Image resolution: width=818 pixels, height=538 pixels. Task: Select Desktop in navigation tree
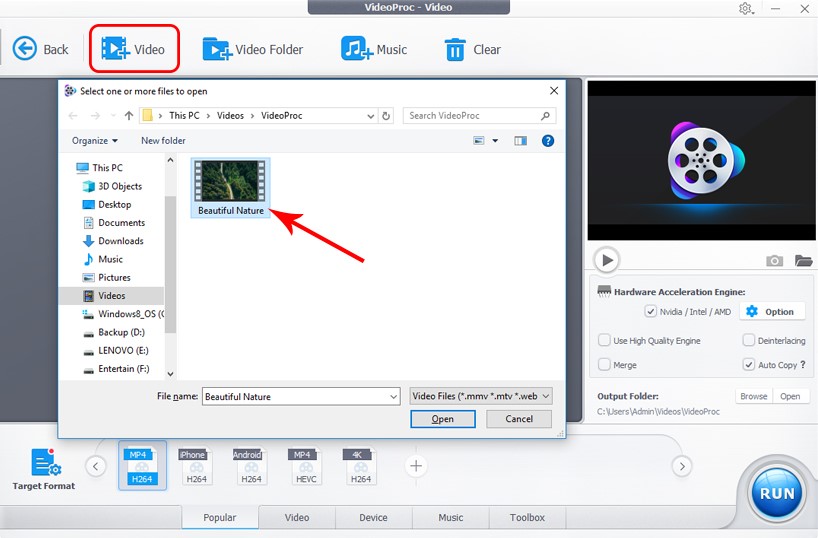(x=107, y=205)
